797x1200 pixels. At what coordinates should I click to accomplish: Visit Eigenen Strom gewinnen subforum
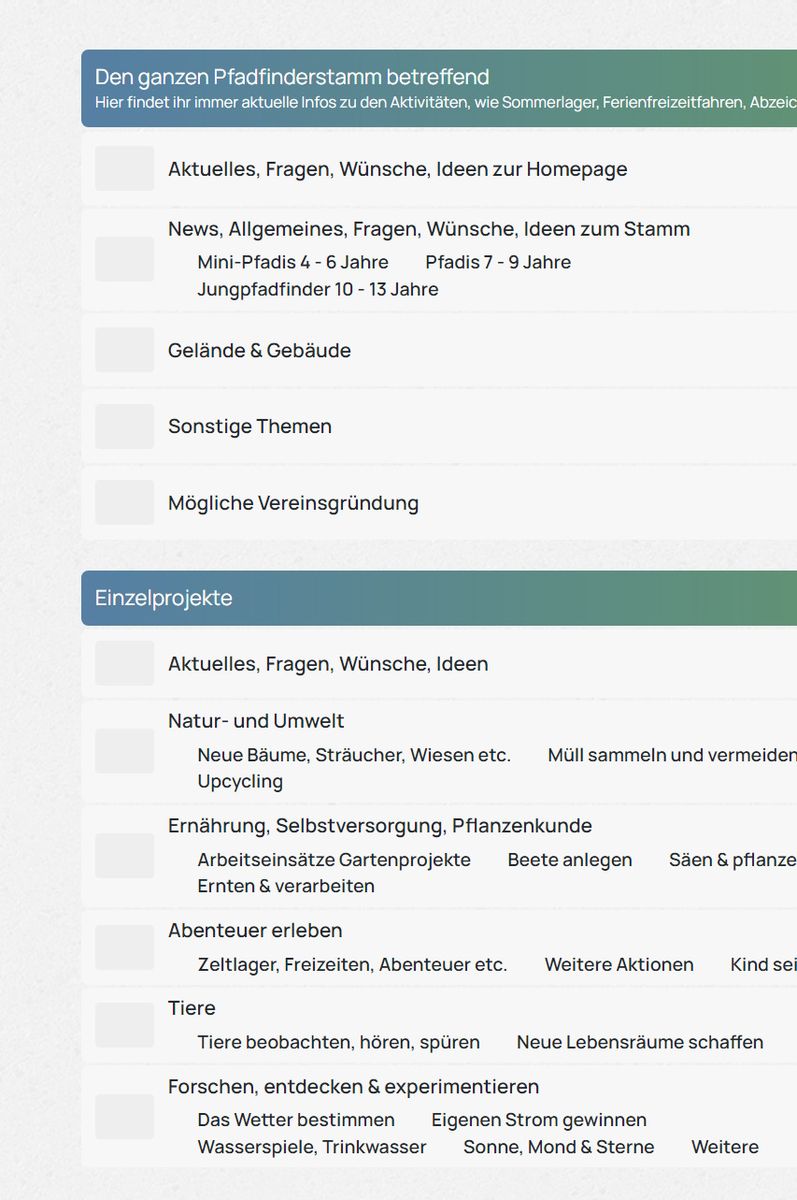539,1120
